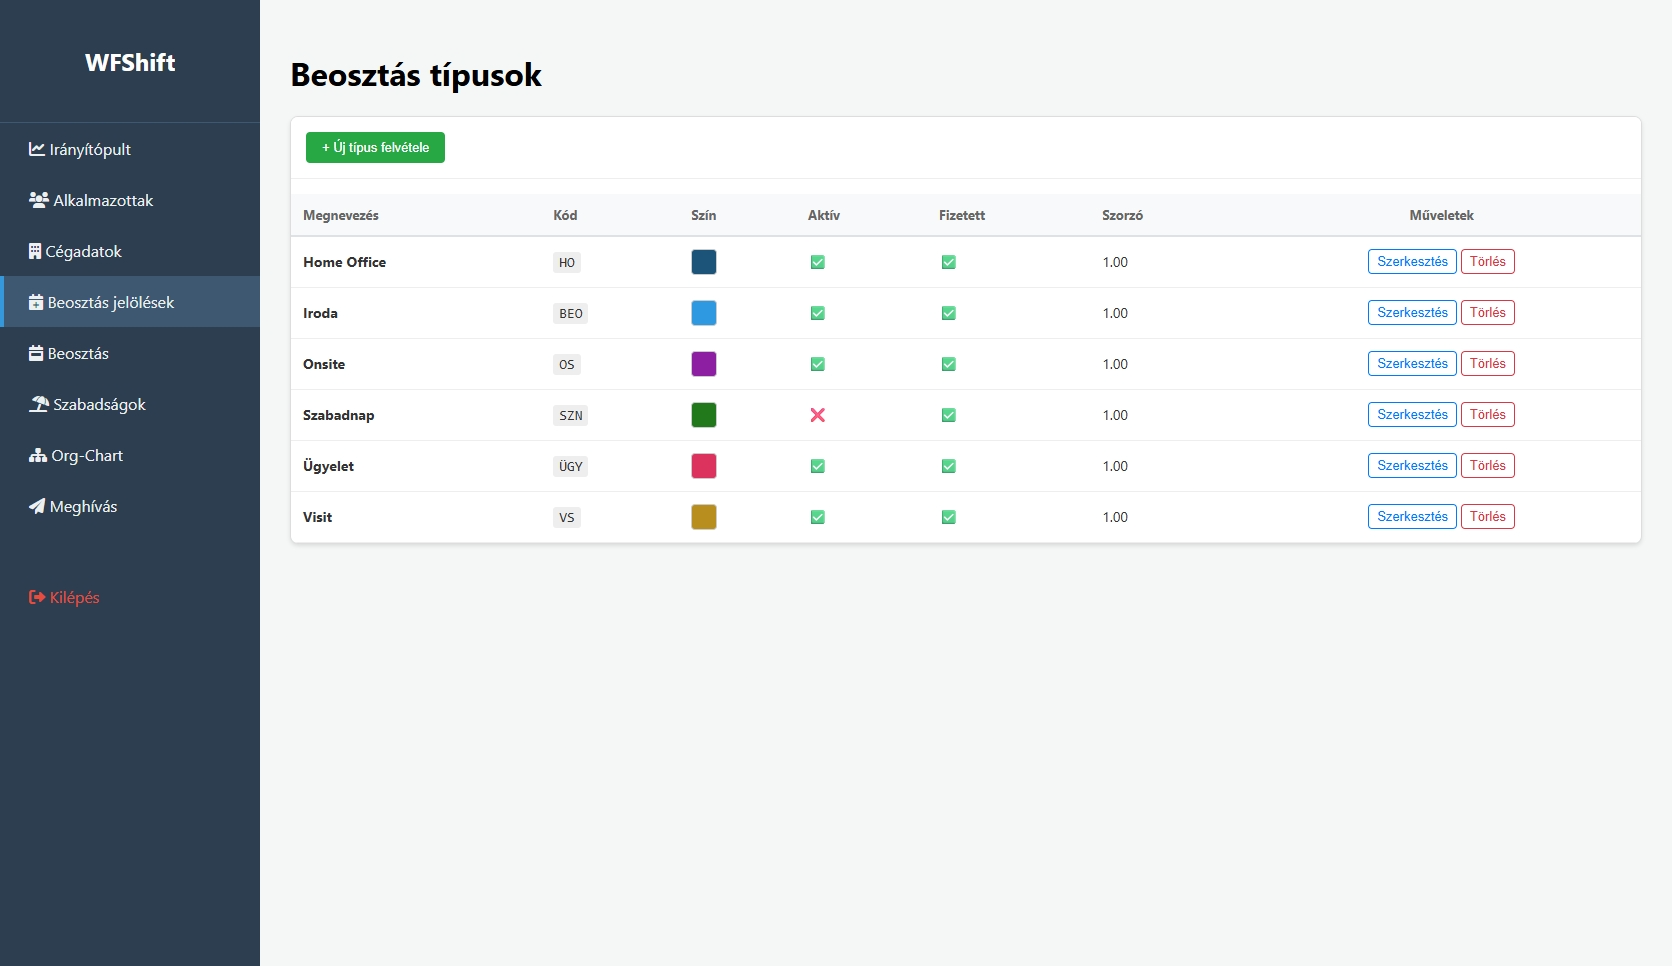Click the building icon beside Cégadatok
Image resolution: width=1672 pixels, height=966 pixels.
pos(35,251)
